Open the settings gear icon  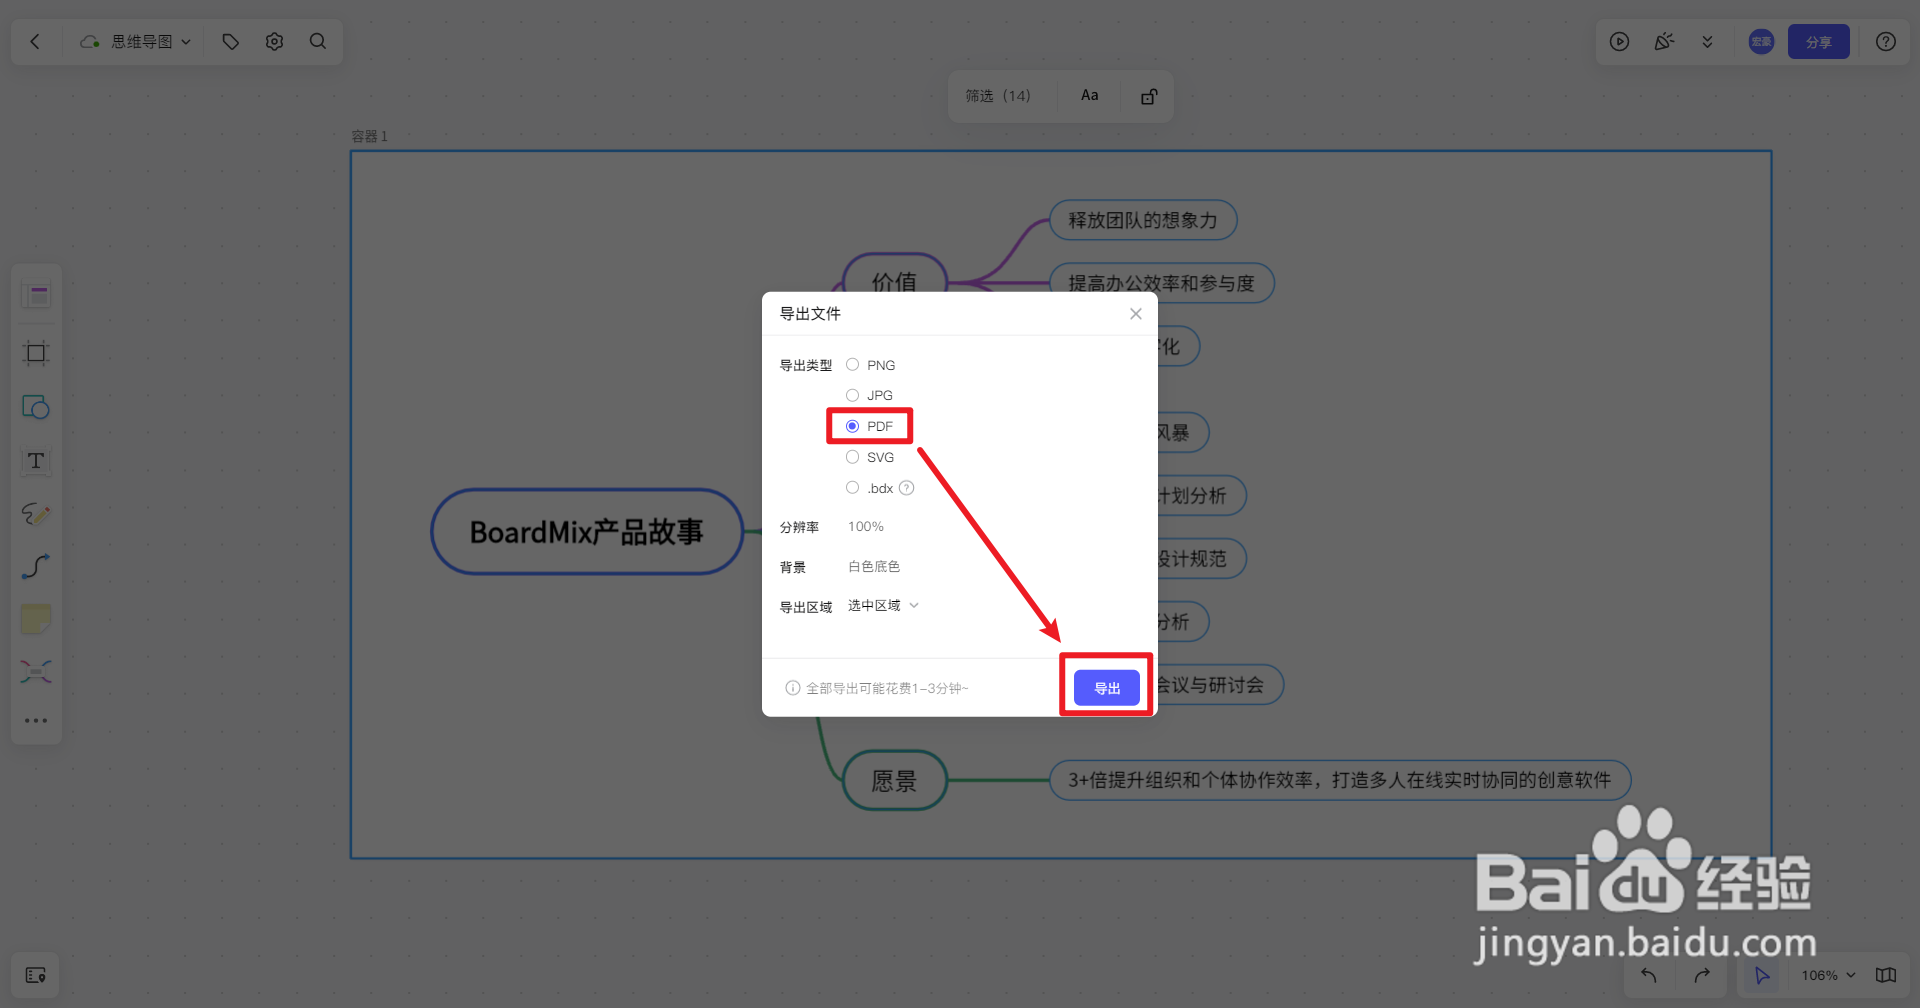coord(274,41)
